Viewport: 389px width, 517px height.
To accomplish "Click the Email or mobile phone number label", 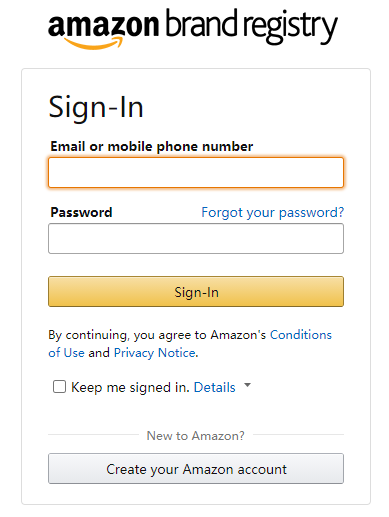I will 152,147.
